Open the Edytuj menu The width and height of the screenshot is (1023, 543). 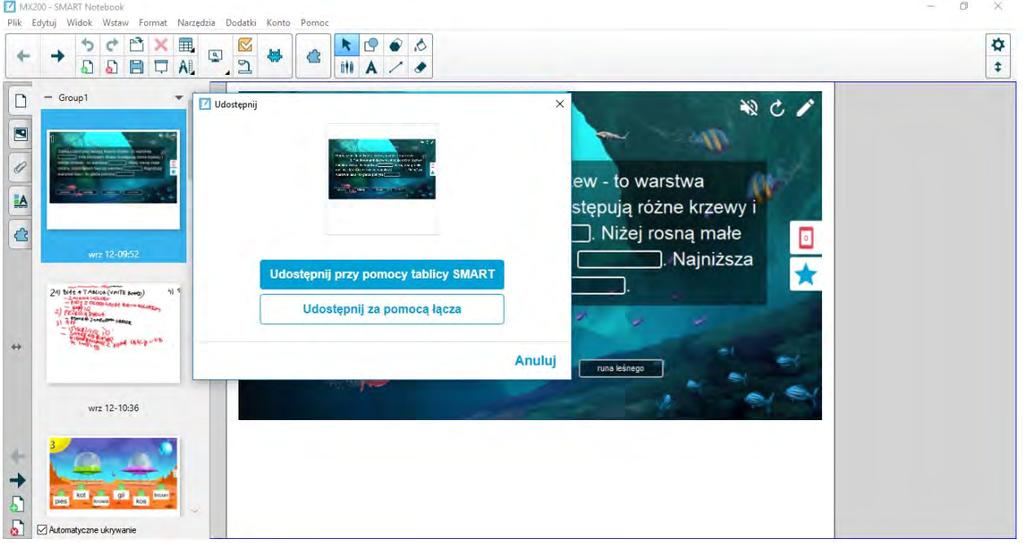tap(44, 22)
